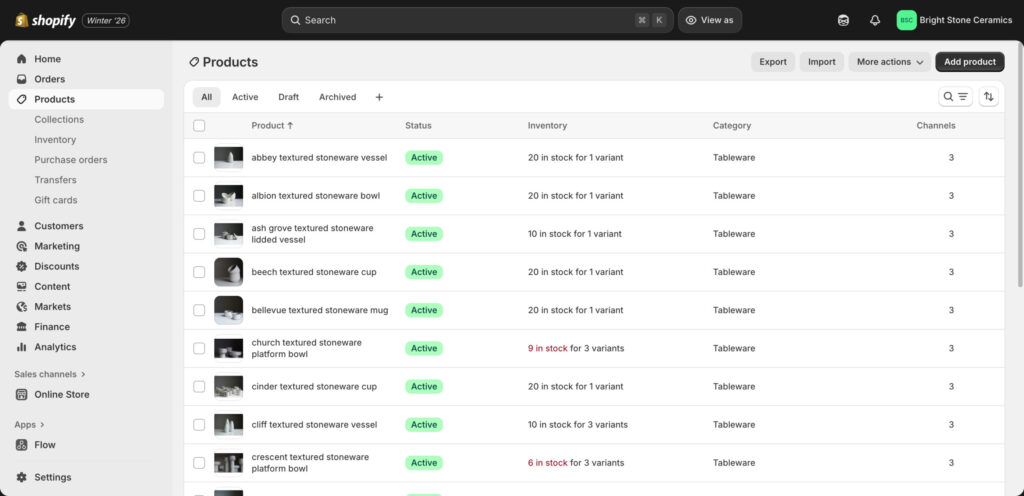Check the beech textured stoneware cup row
1024x496 pixels.
(199, 272)
